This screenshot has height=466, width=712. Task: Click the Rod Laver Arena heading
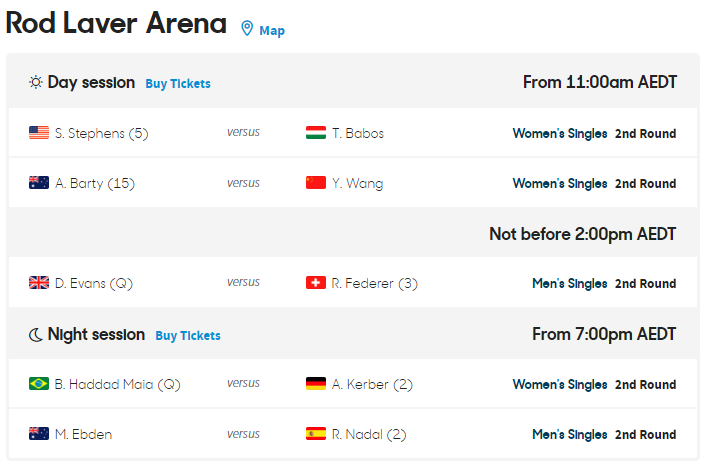116,24
